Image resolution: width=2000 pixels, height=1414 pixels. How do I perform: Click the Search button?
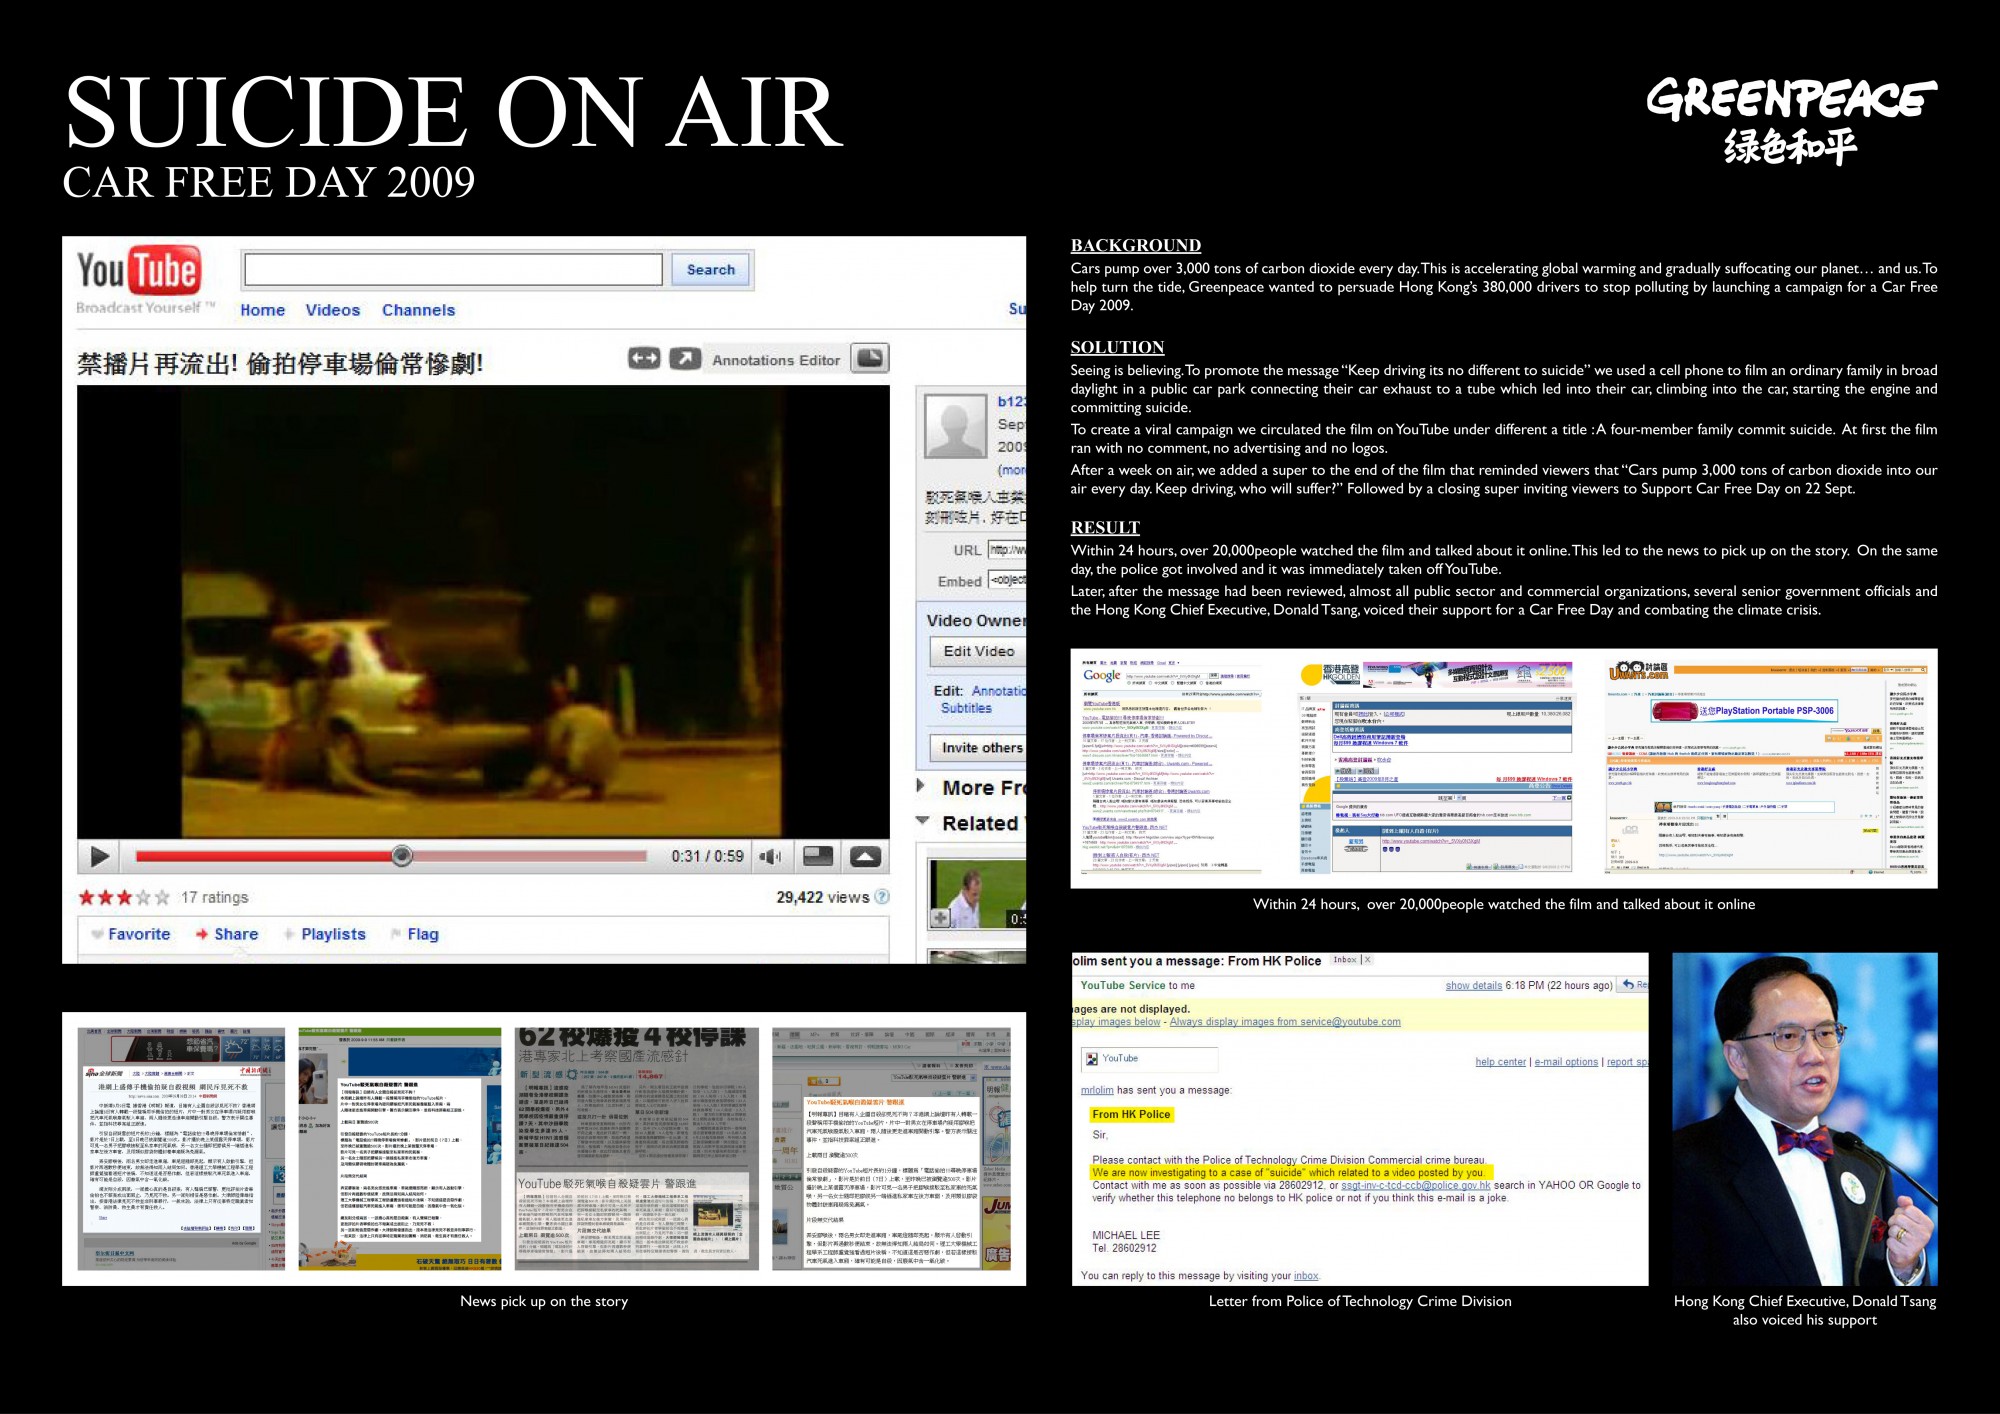point(711,270)
